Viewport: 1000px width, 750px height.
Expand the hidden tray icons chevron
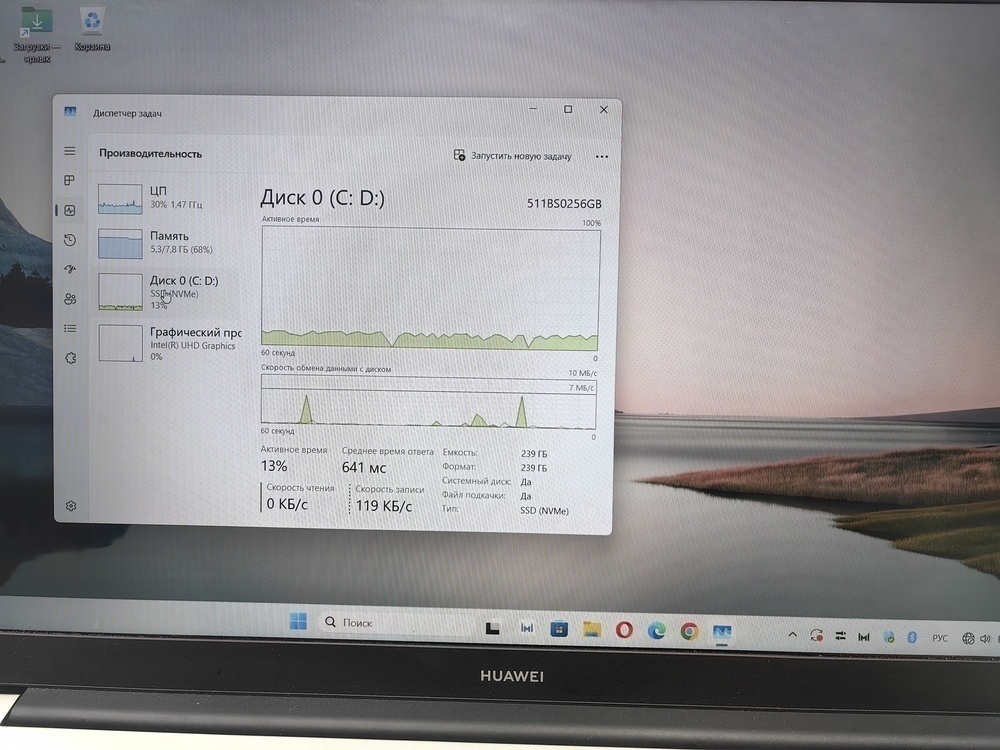click(x=793, y=635)
